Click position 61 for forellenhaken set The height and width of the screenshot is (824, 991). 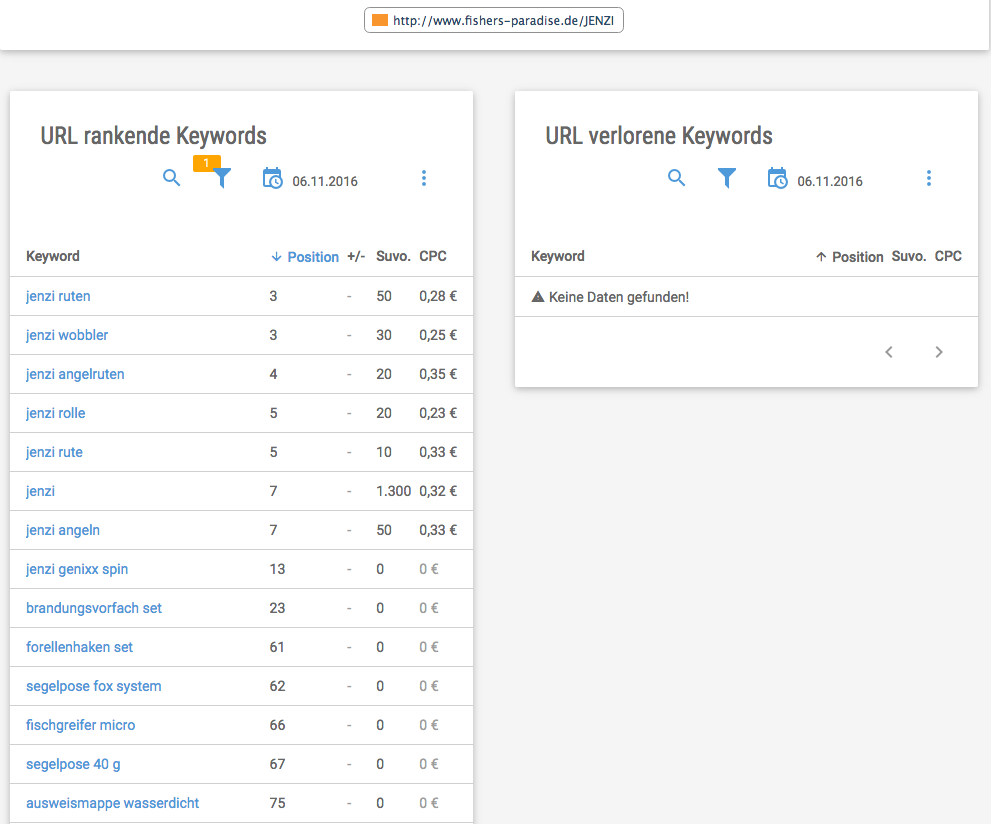click(277, 647)
